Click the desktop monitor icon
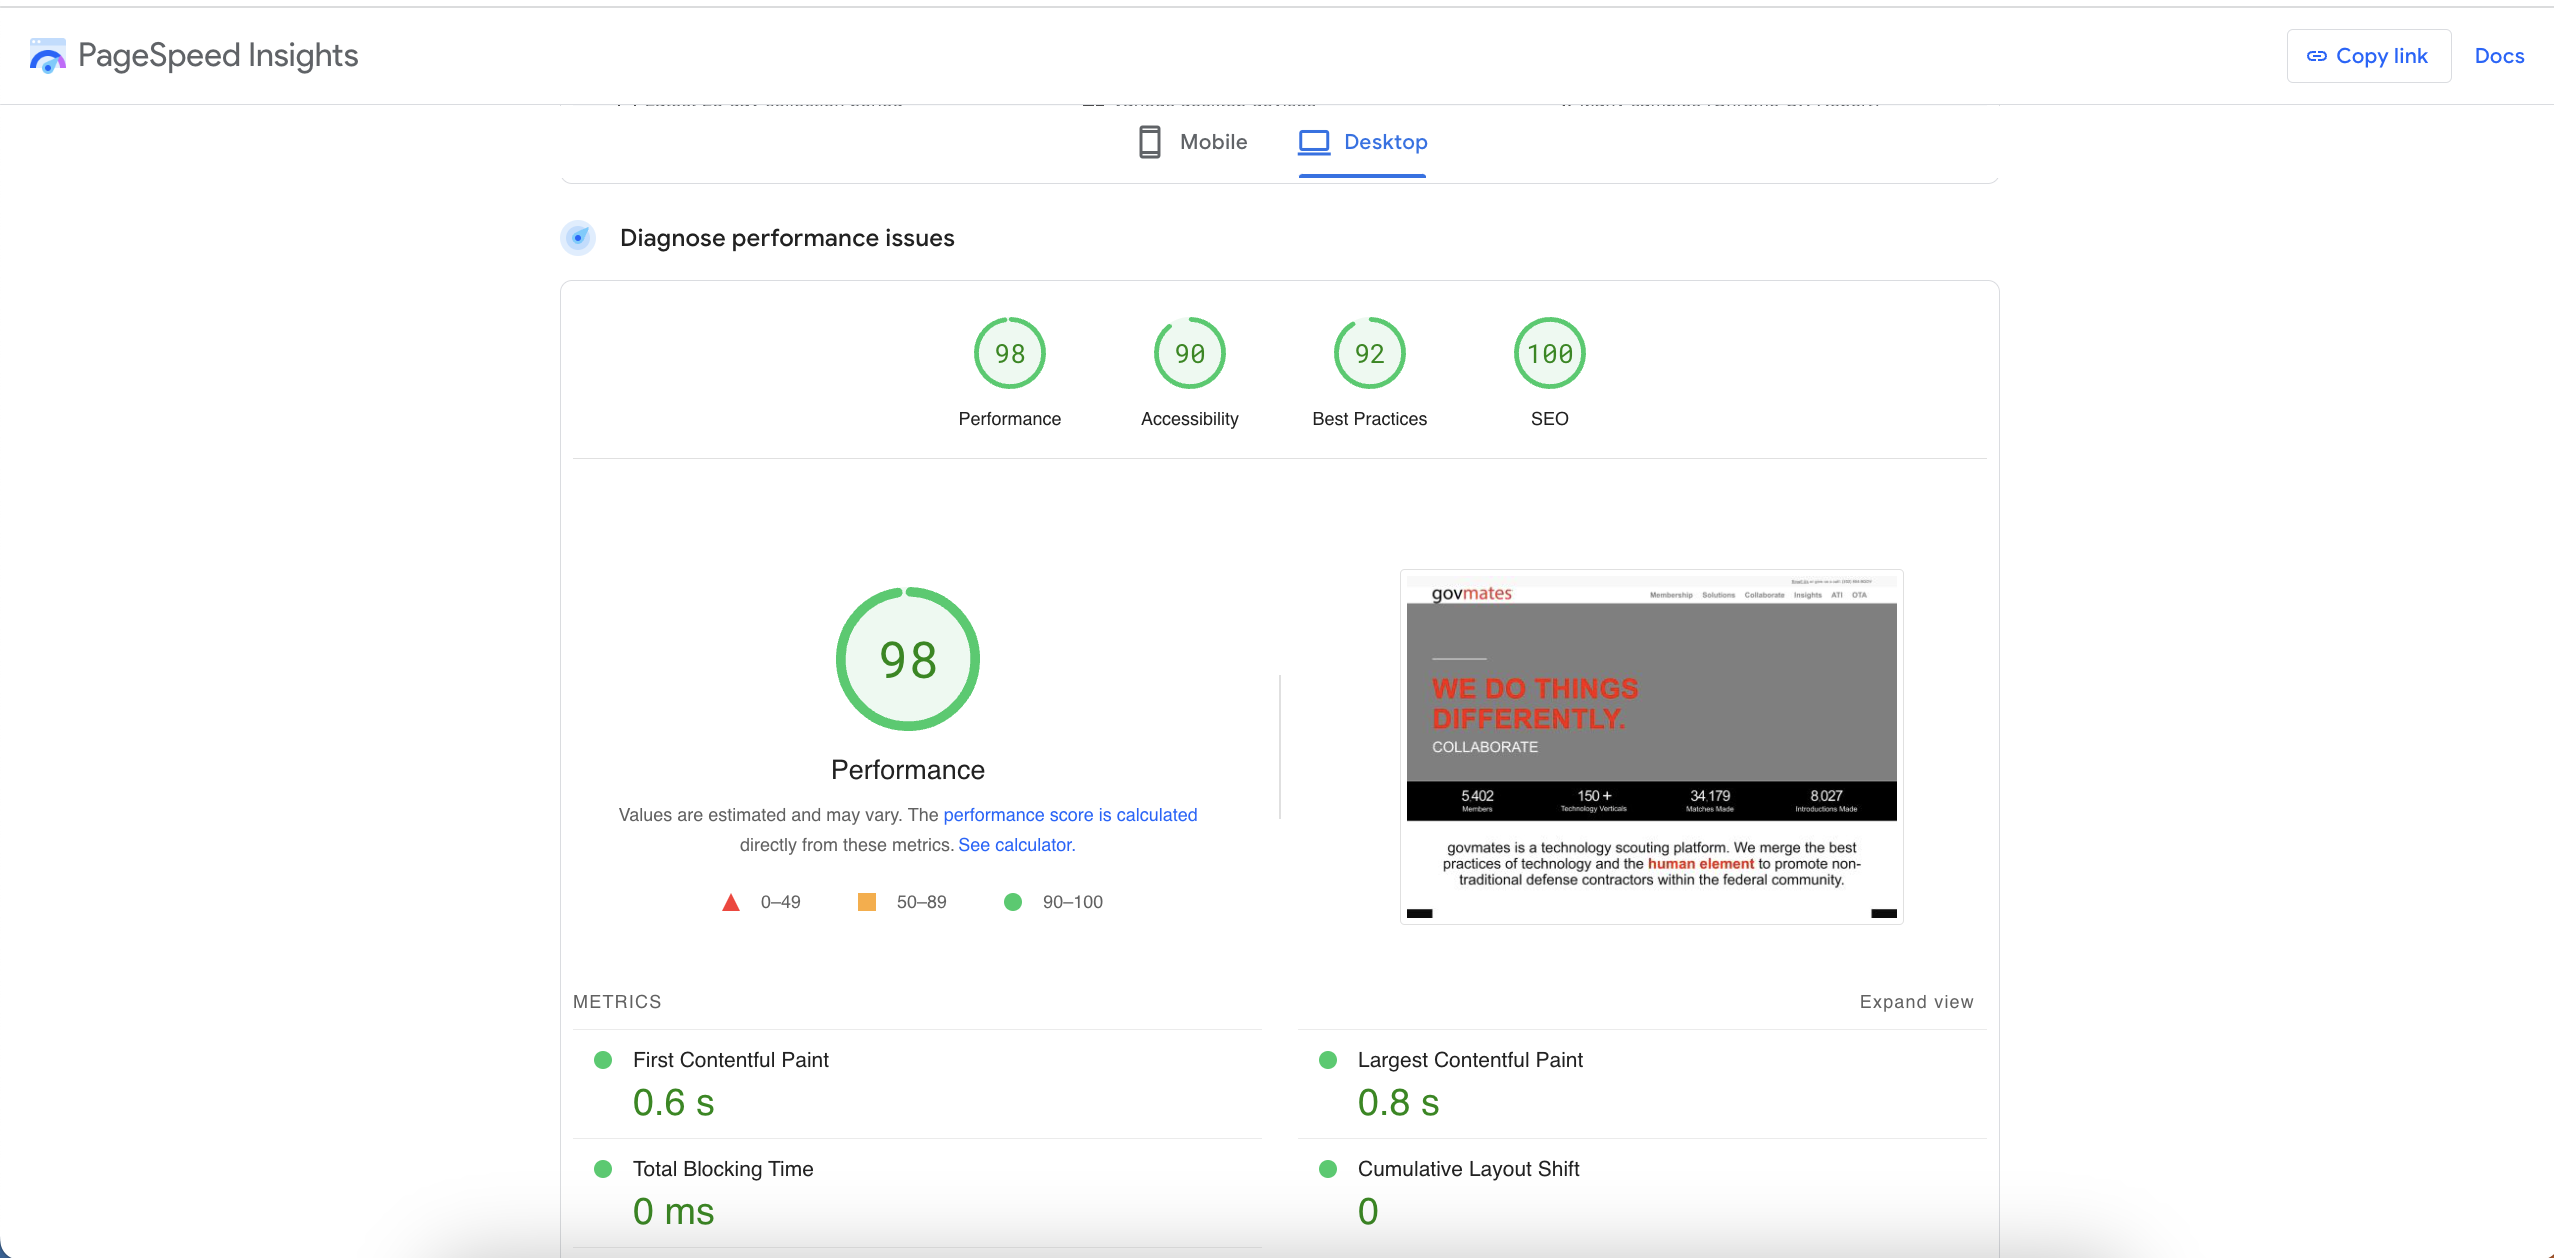The height and width of the screenshot is (1258, 2554). point(1314,142)
